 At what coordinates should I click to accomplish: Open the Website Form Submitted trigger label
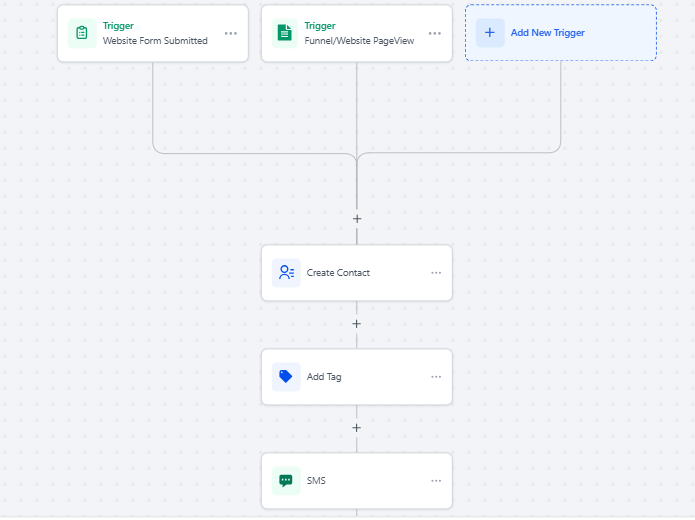click(155, 41)
